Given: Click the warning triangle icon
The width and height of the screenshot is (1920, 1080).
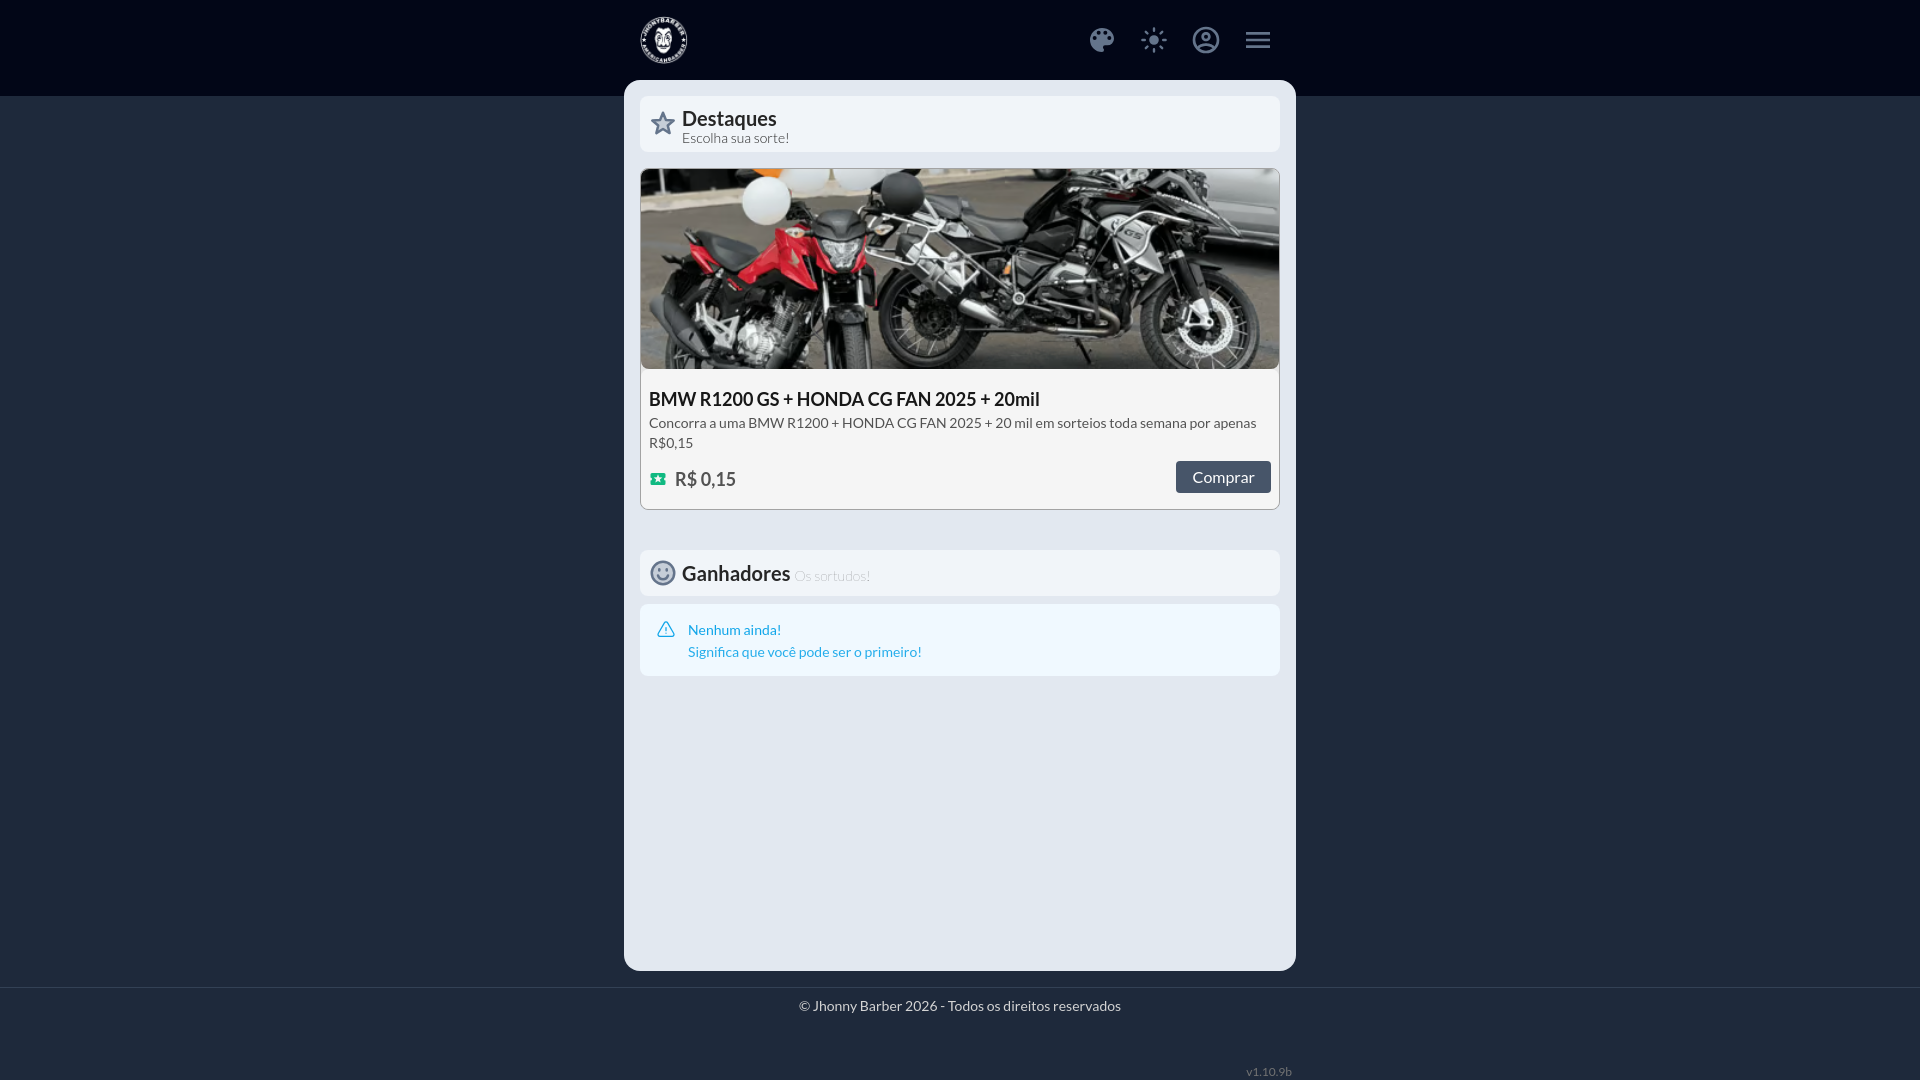Looking at the screenshot, I should click(x=666, y=629).
